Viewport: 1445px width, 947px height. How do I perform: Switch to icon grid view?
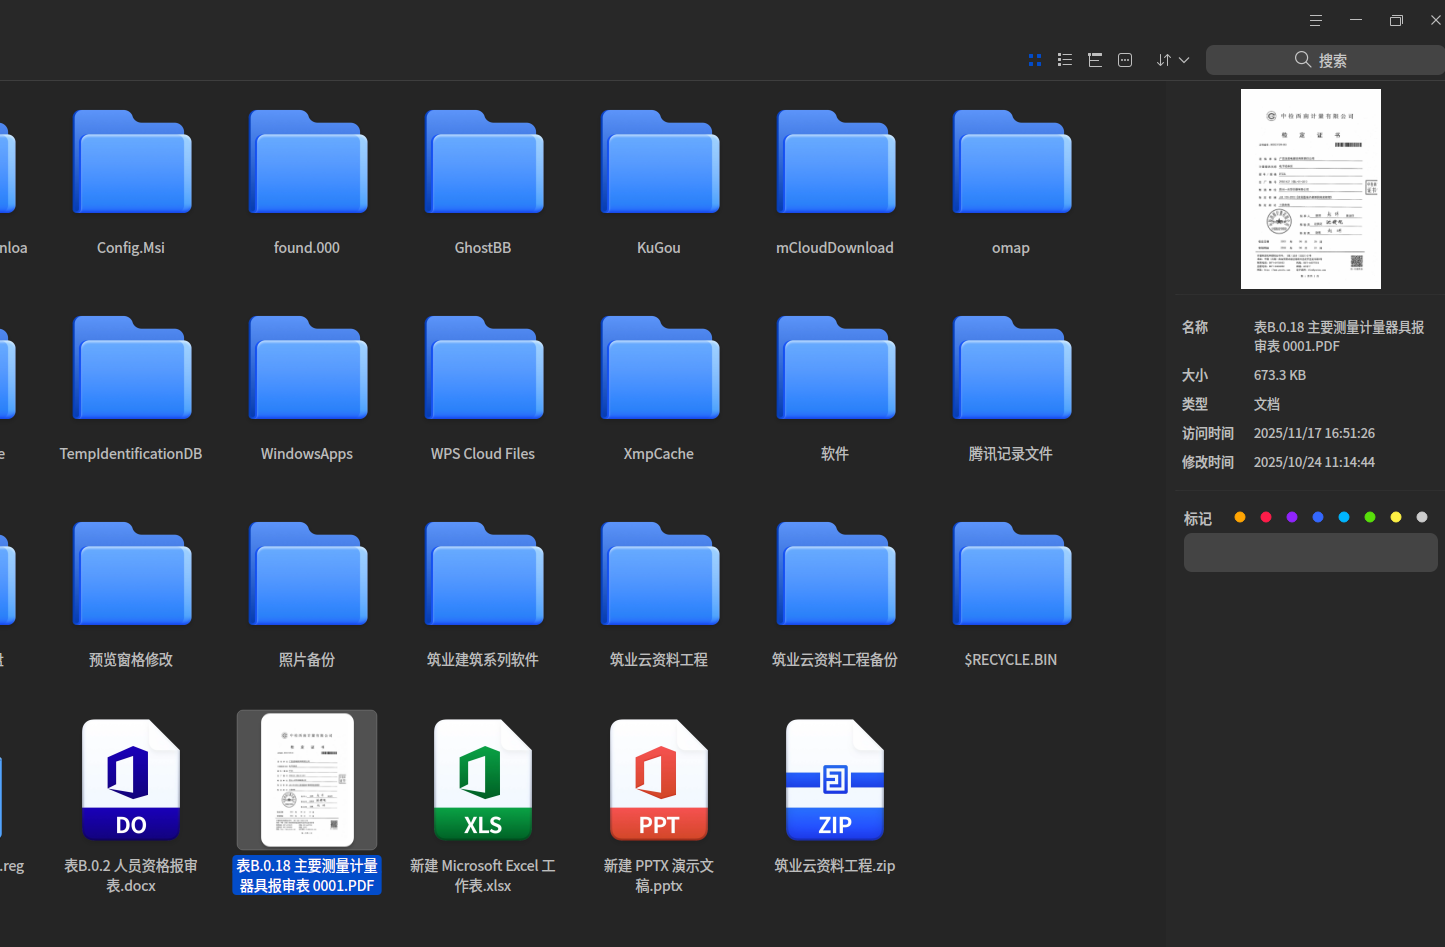(x=1035, y=60)
